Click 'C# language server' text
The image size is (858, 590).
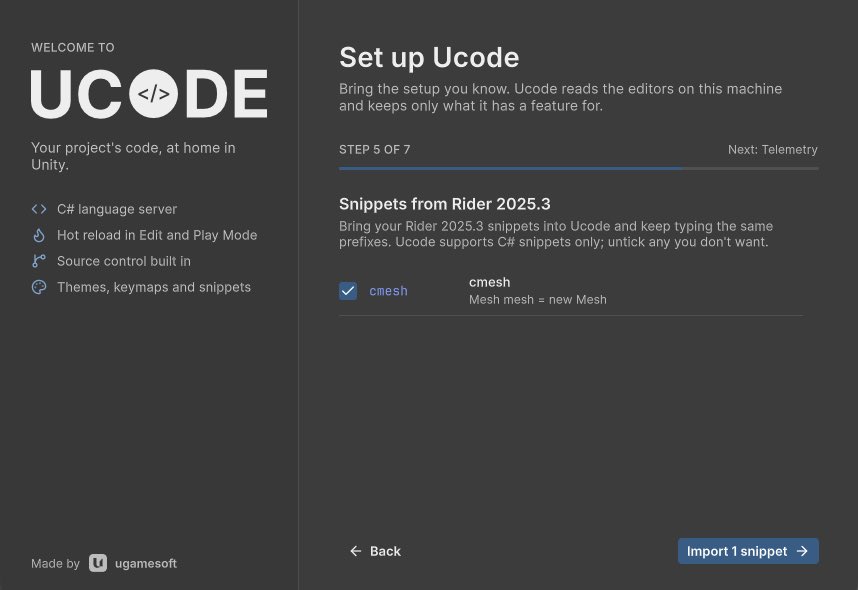coord(117,209)
